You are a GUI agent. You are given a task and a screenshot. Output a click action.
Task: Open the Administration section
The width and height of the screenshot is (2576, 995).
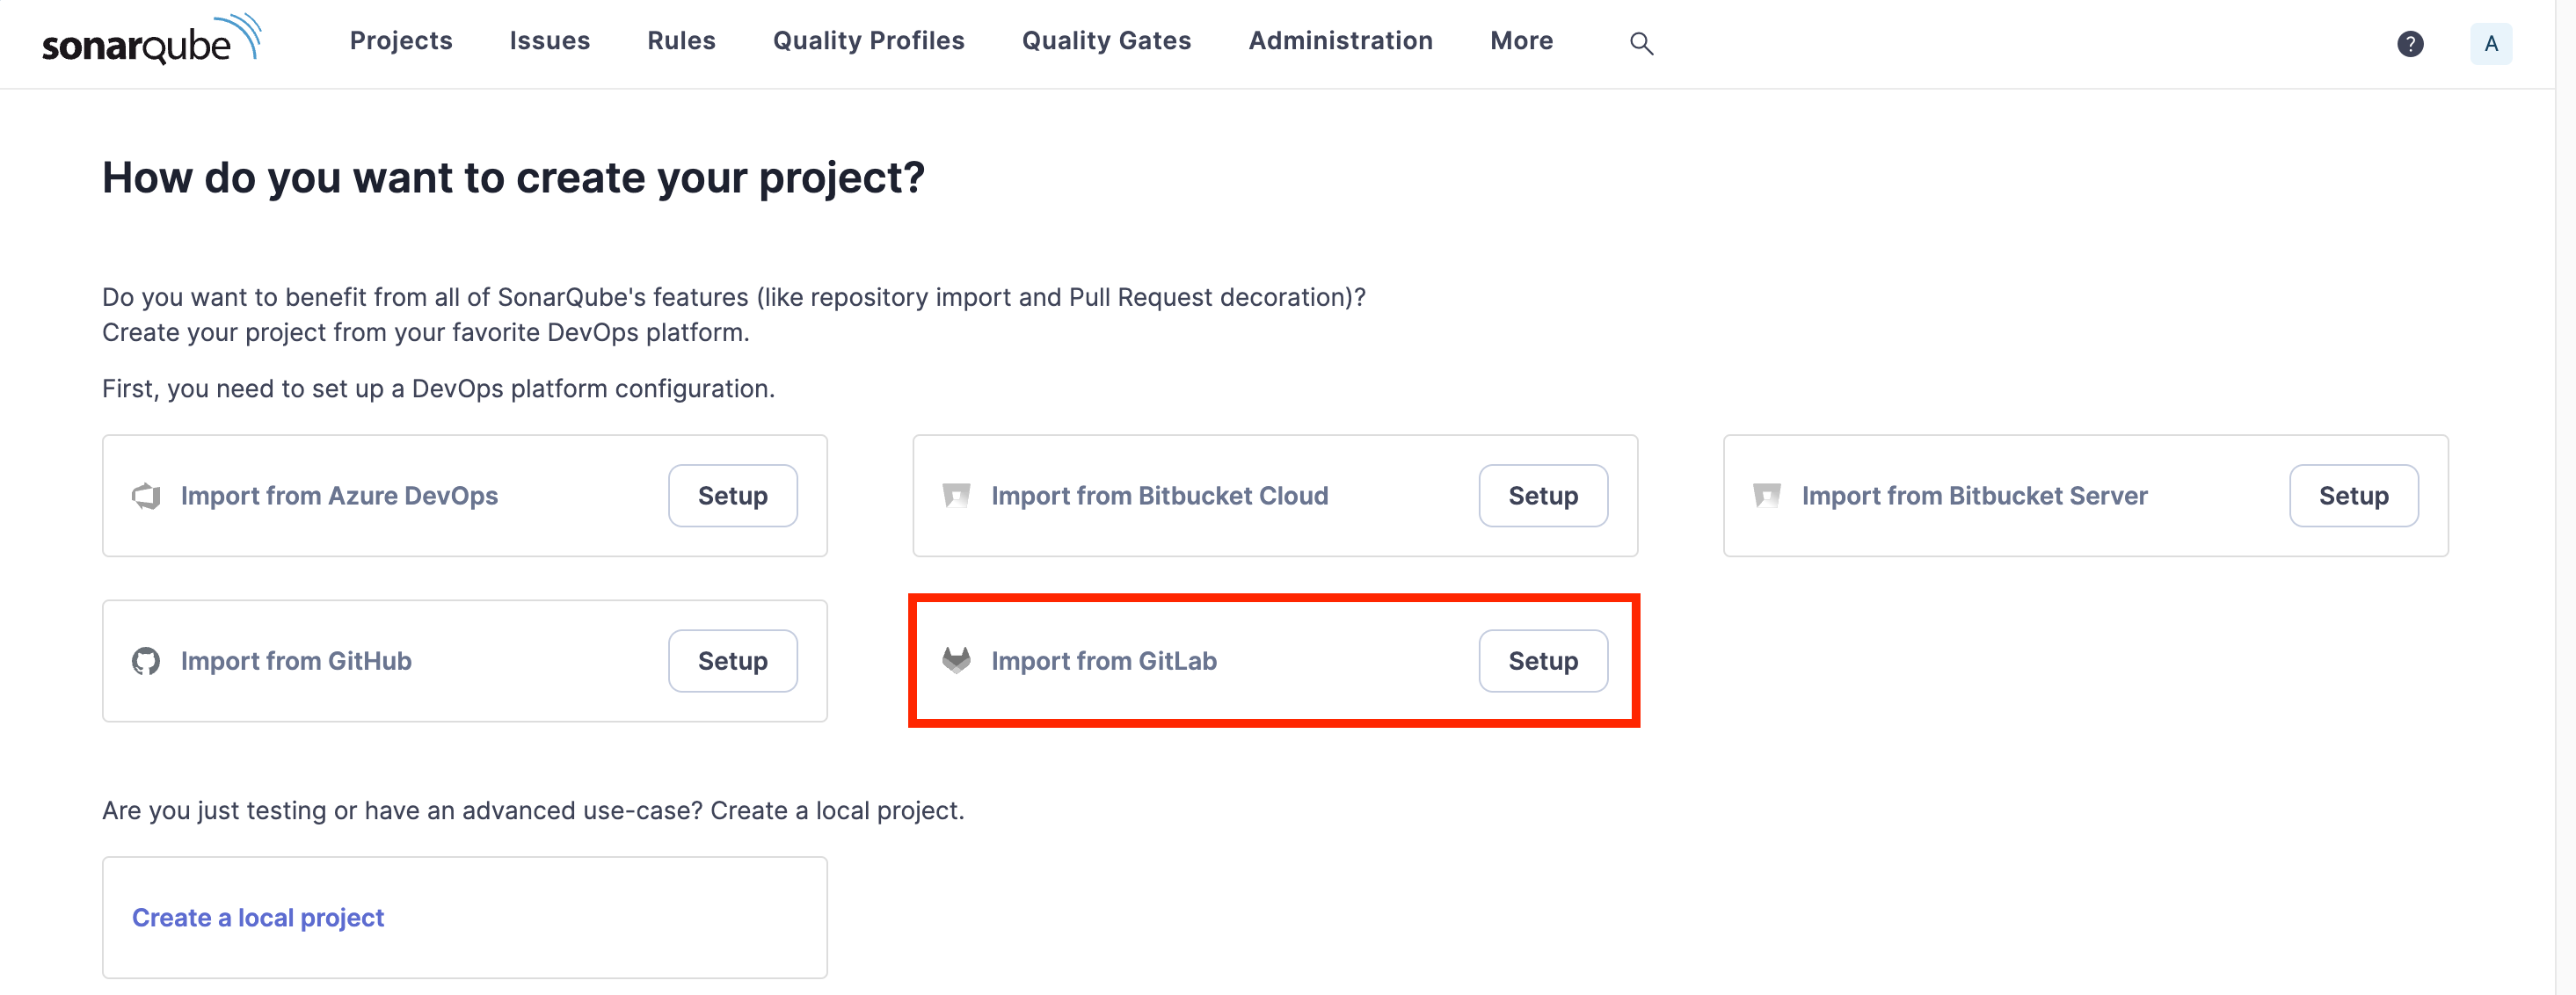point(1340,41)
